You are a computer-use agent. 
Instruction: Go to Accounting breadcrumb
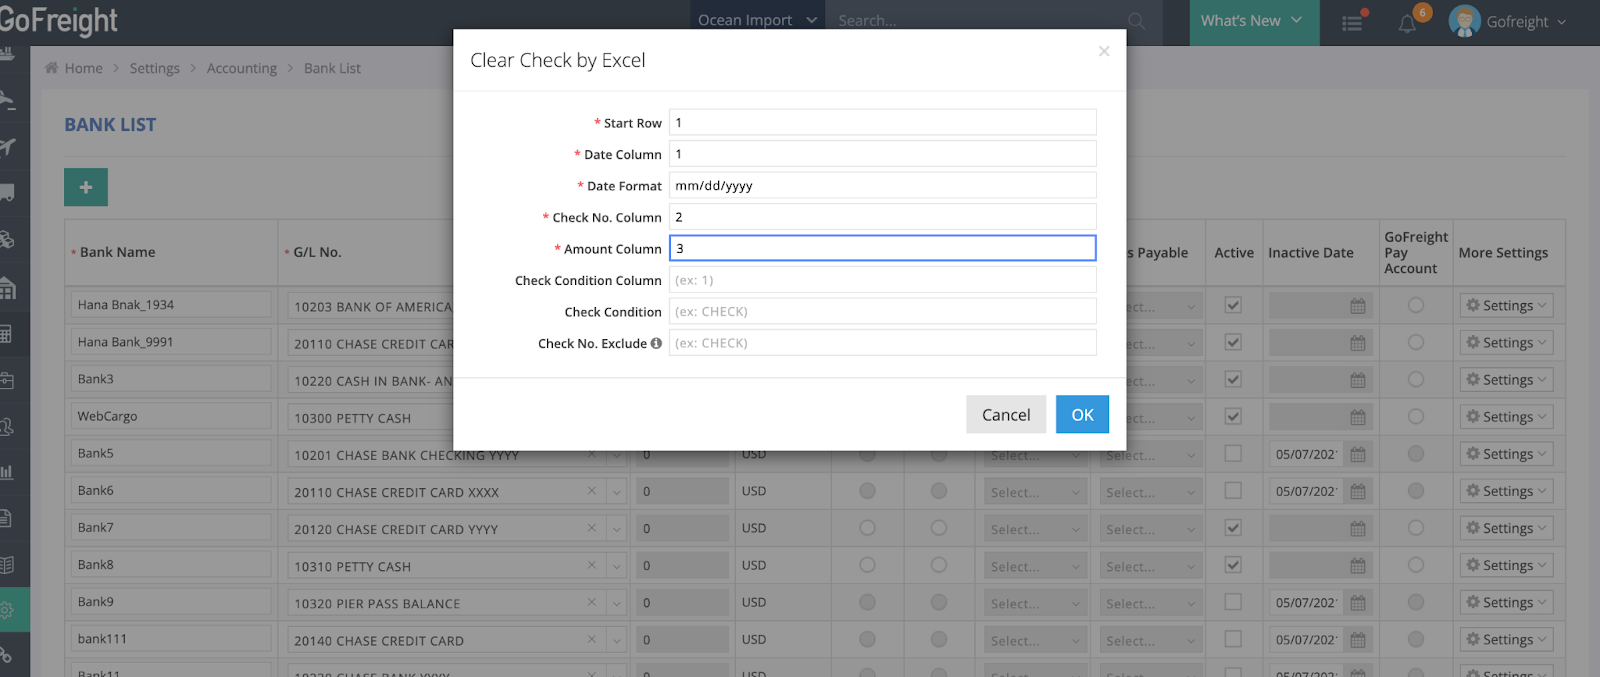pos(241,68)
